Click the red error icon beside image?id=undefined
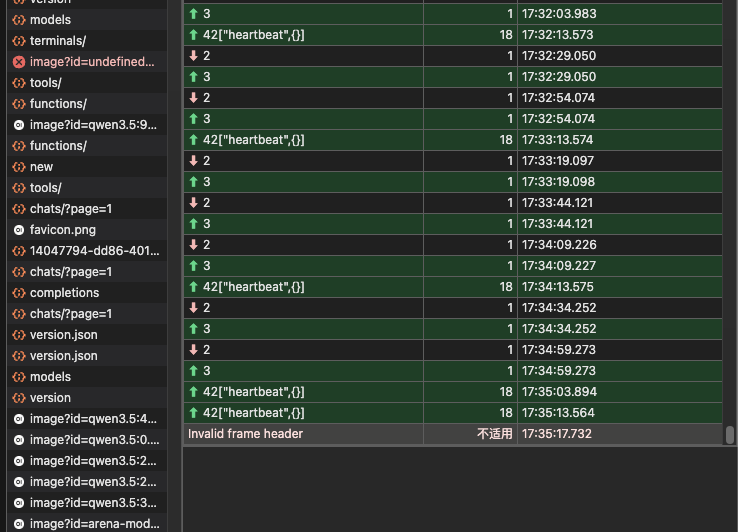The height and width of the screenshot is (532, 738). (x=18, y=62)
